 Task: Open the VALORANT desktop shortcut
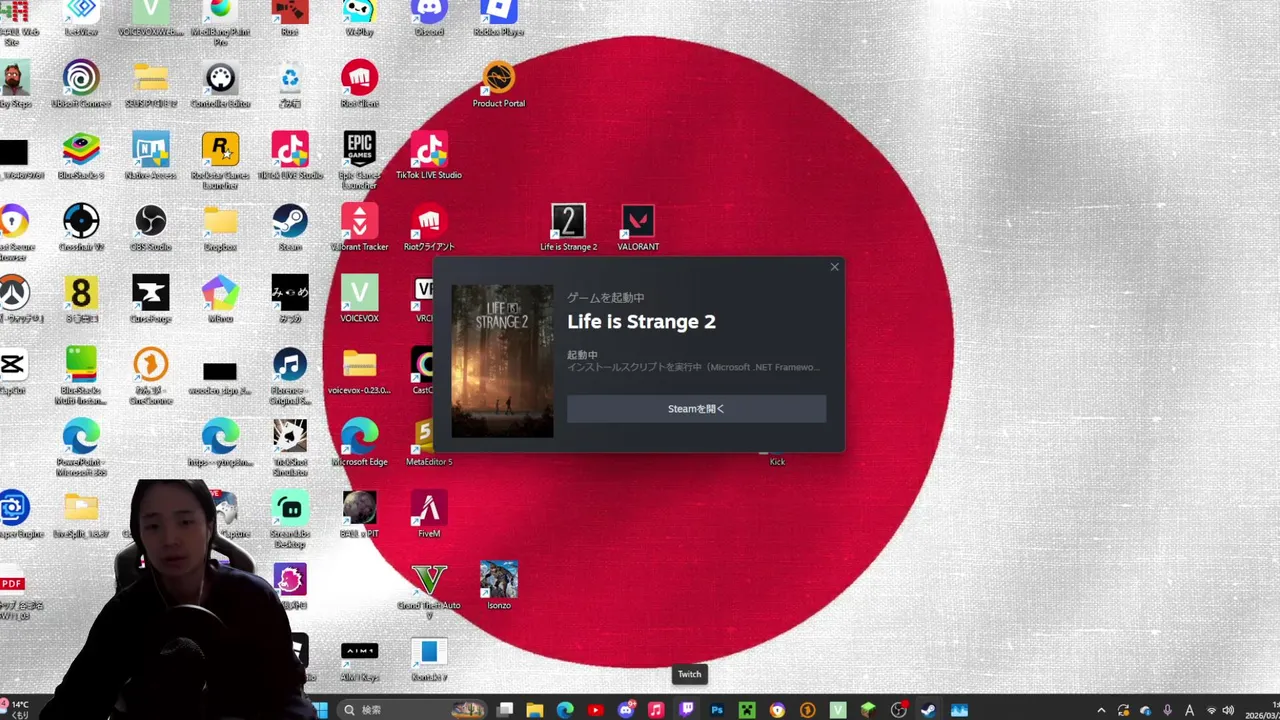pyautogui.click(x=638, y=228)
